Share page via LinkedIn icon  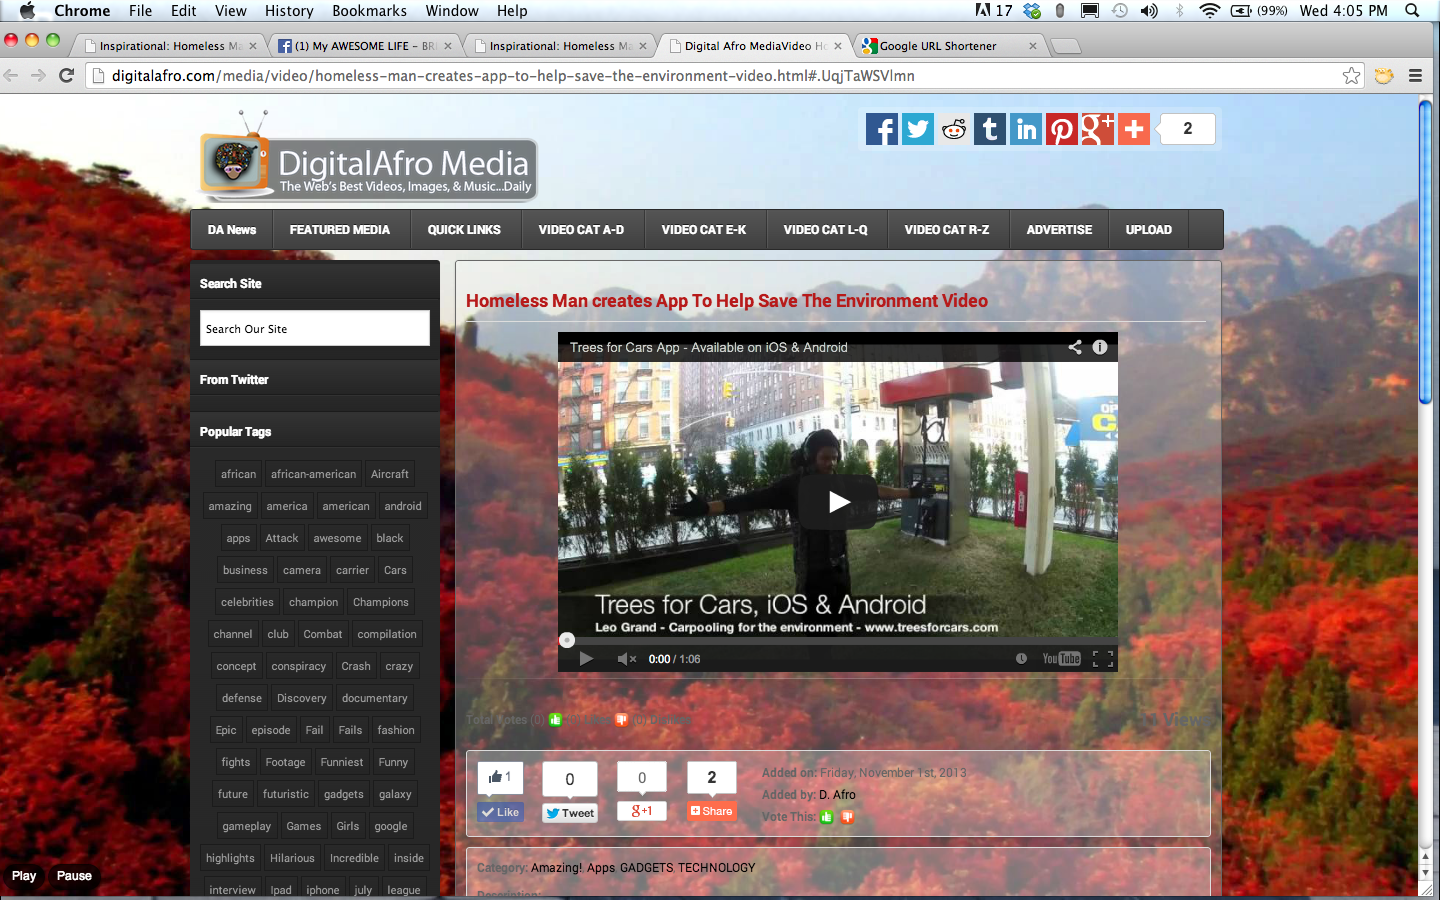[1025, 129]
